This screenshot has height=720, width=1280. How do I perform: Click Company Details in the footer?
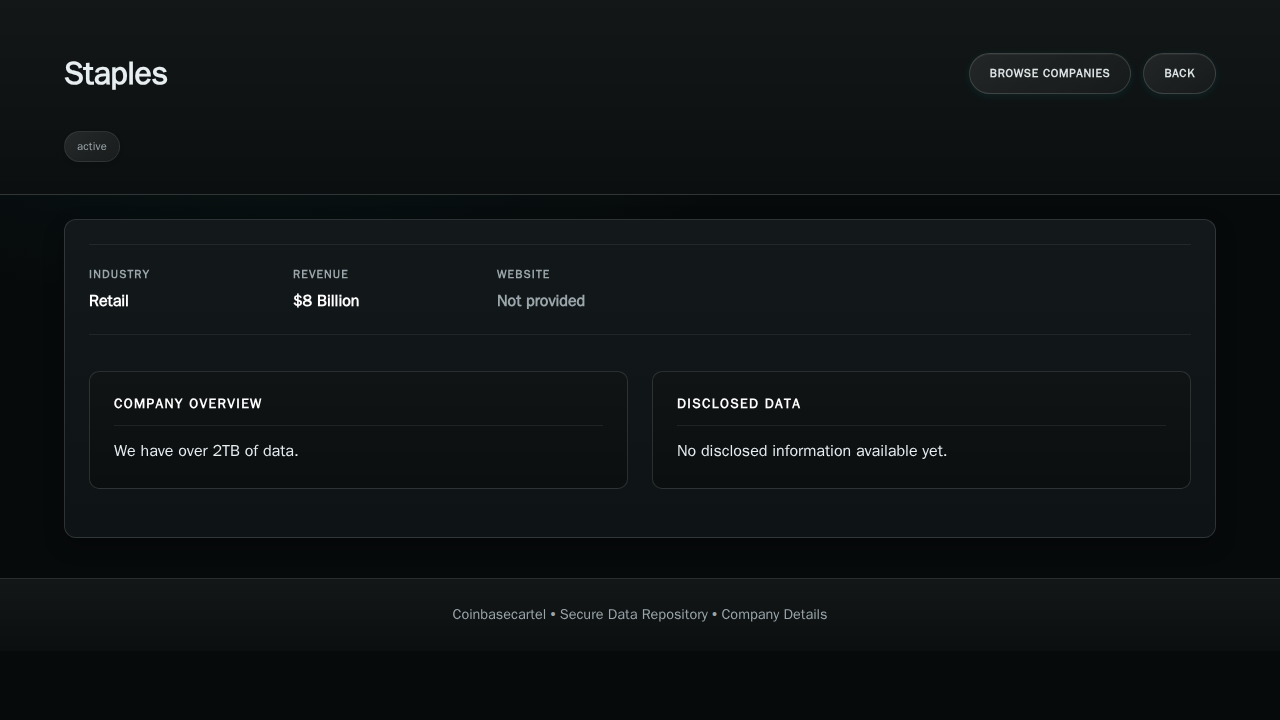click(x=774, y=614)
